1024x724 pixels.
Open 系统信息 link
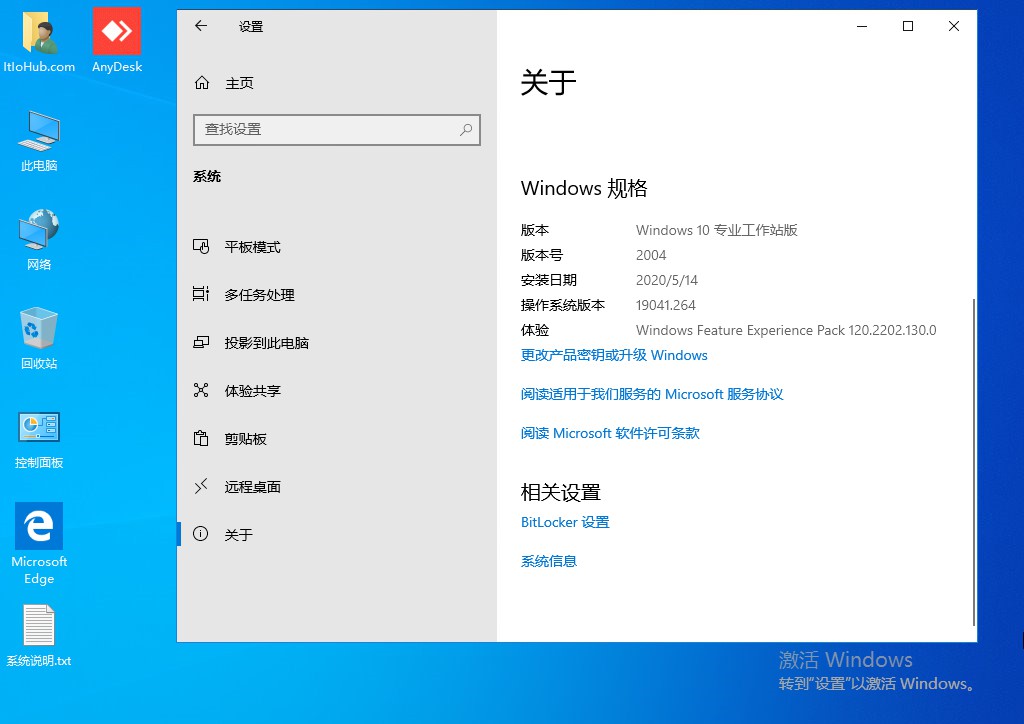click(x=549, y=561)
